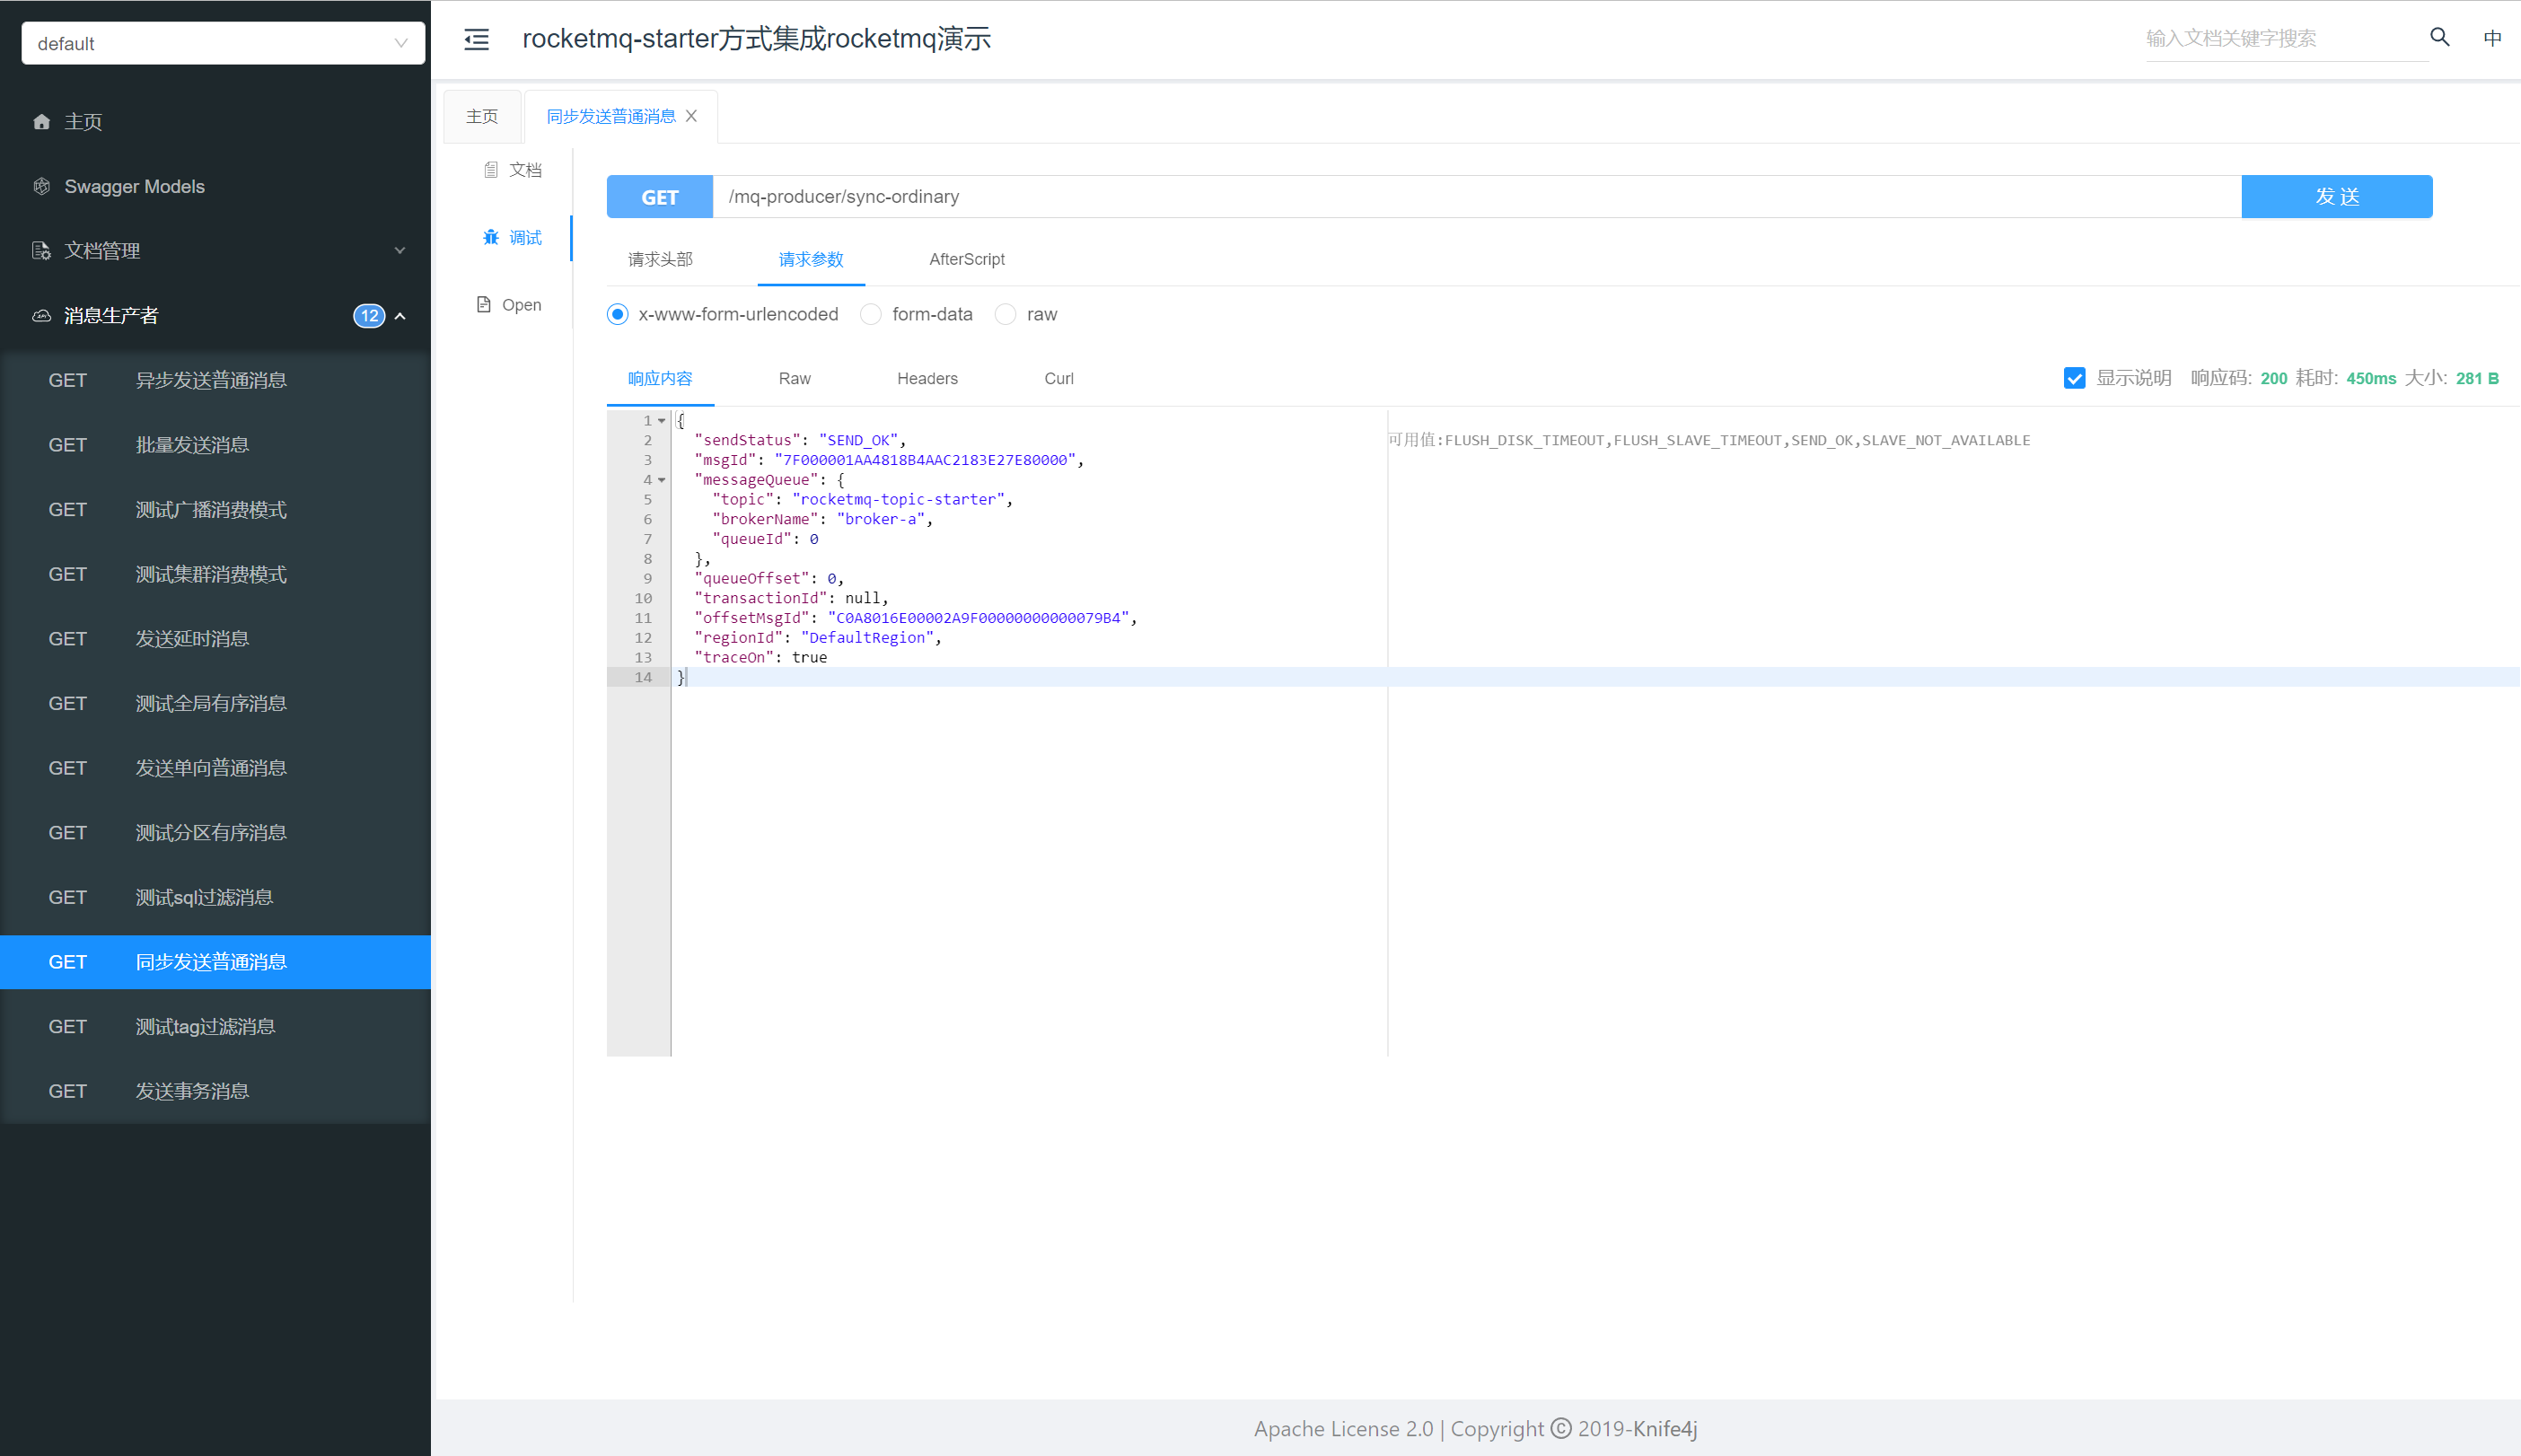Uncheck the 显示说明 checkbox
This screenshot has height=1456, width=2521.
2074,378
